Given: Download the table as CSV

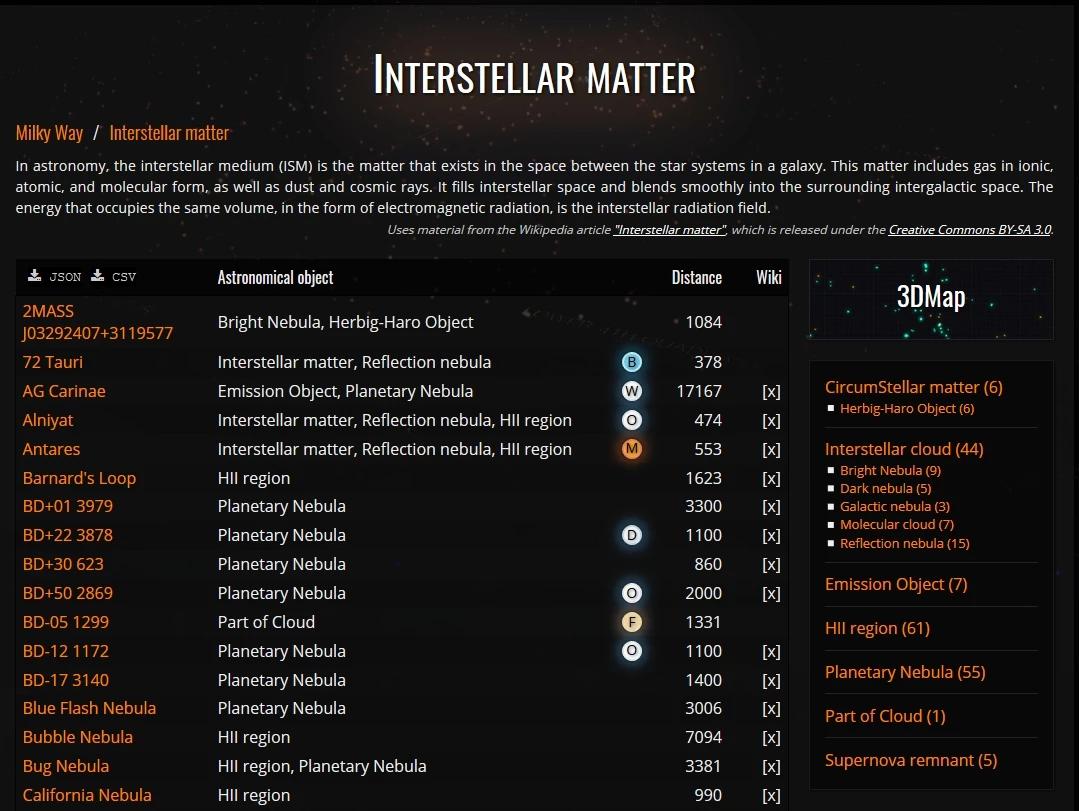Looking at the screenshot, I should (x=114, y=277).
